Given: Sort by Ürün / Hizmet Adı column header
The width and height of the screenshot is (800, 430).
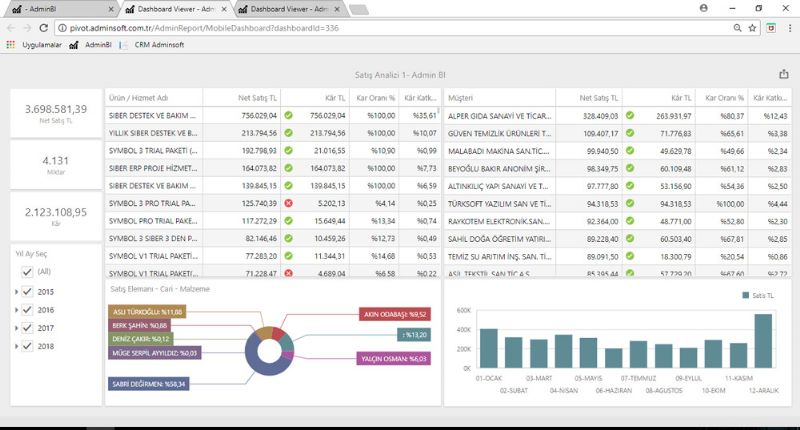Looking at the screenshot, I should [x=154, y=97].
